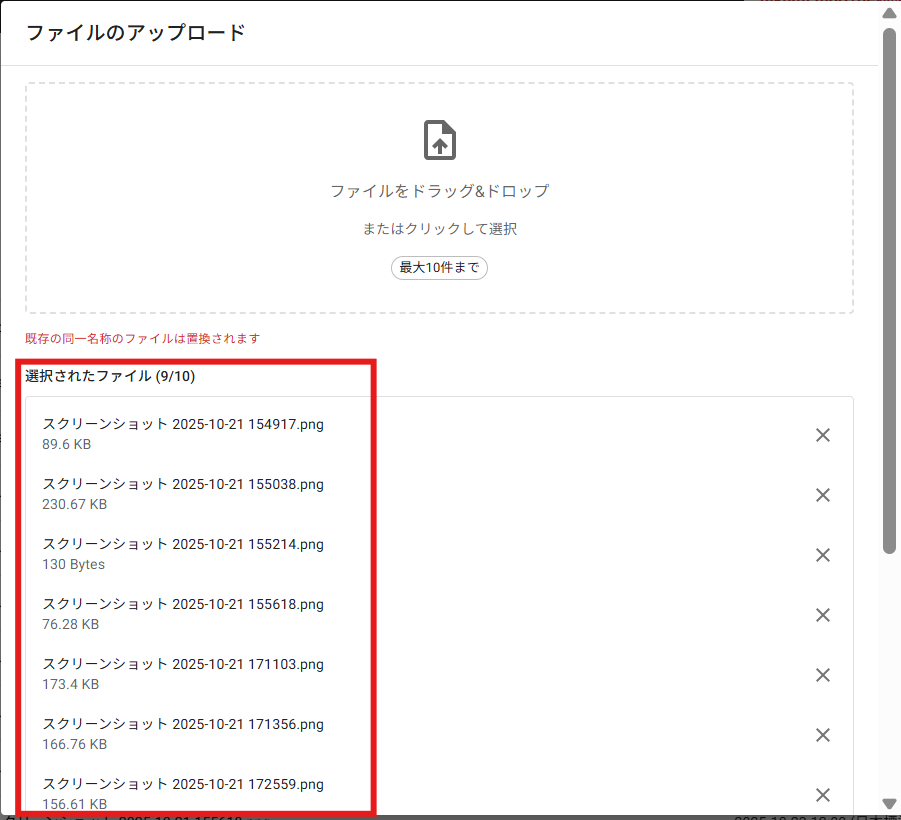Select file name スクリーンショット 2025-10-21 155214.png

183,544
